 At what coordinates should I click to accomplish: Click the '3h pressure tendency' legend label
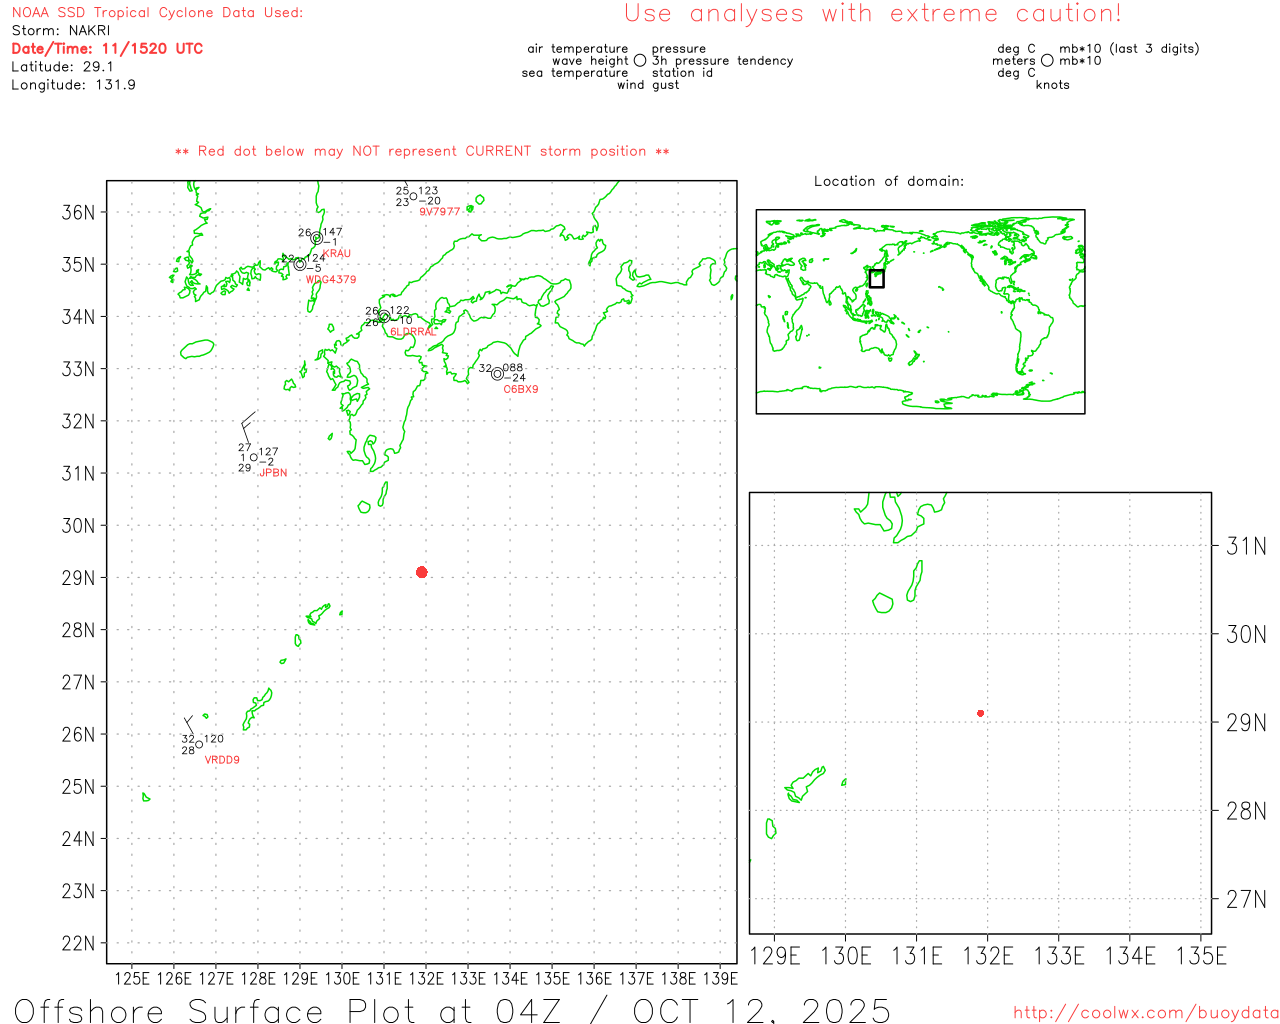723,61
